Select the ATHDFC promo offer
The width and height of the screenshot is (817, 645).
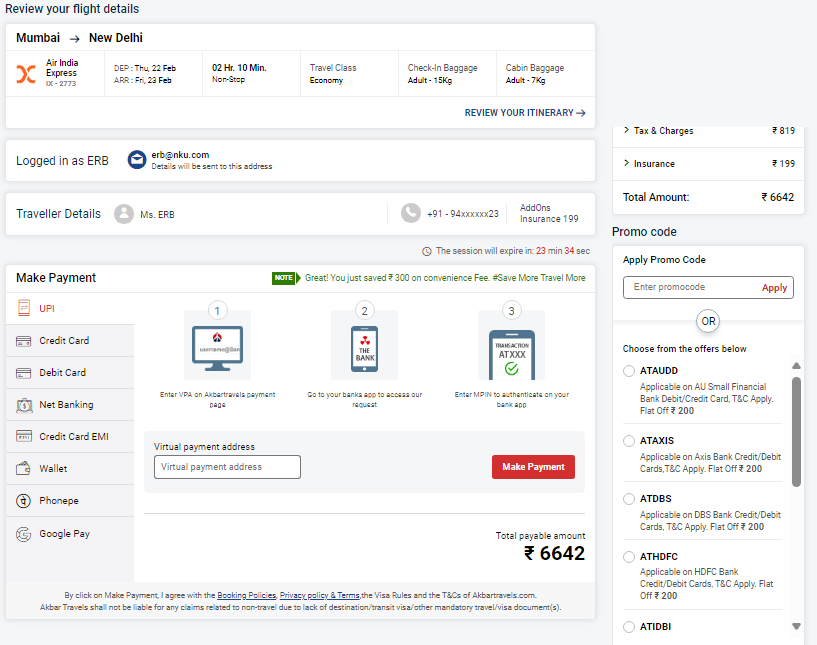tap(629, 557)
